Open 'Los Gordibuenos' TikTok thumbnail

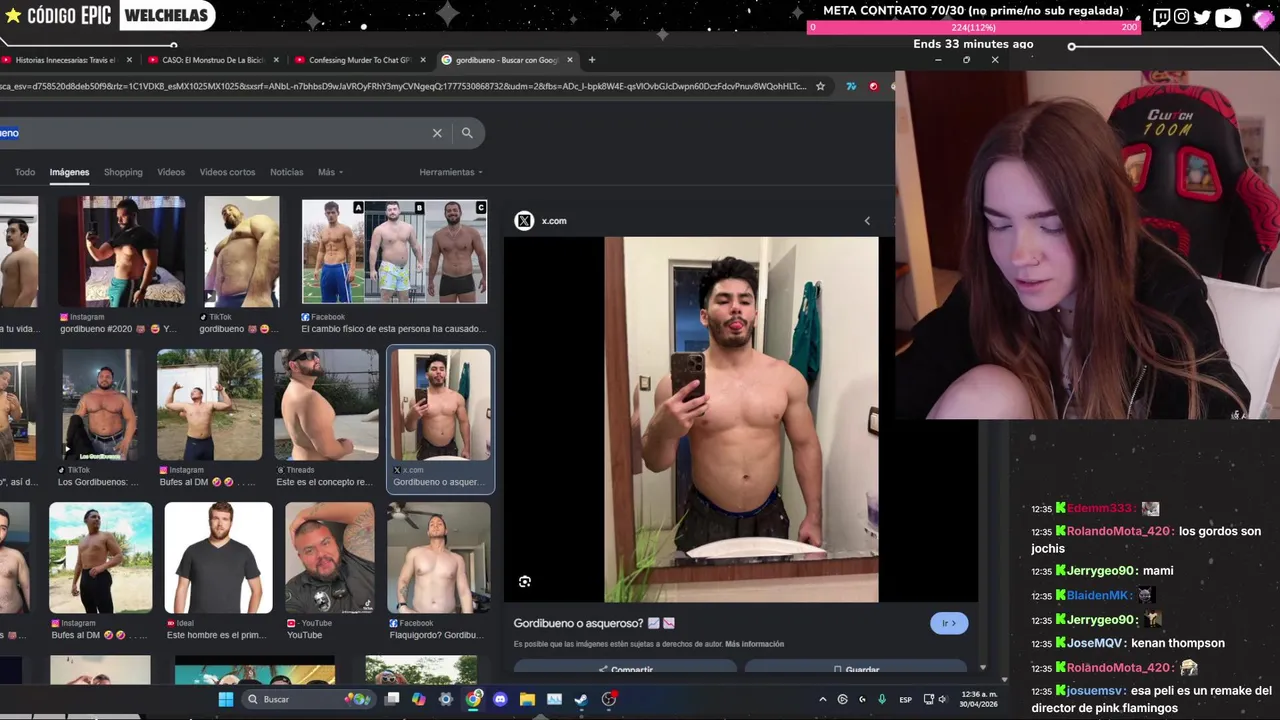coord(100,405)
